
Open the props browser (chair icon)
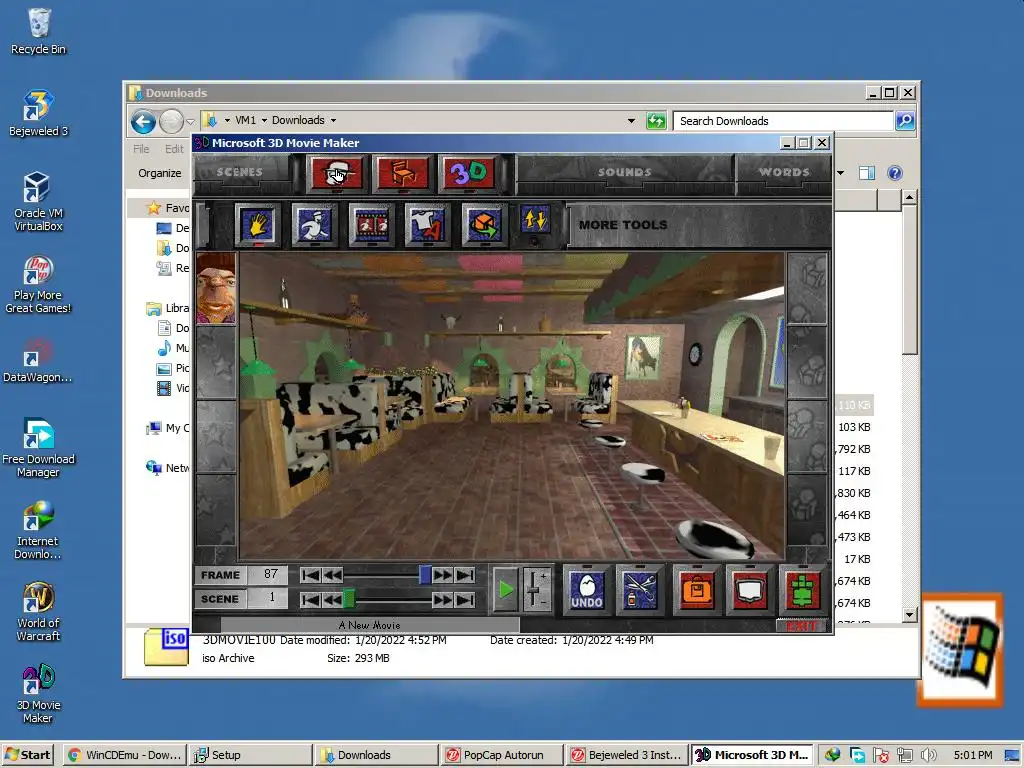point(403,173)
